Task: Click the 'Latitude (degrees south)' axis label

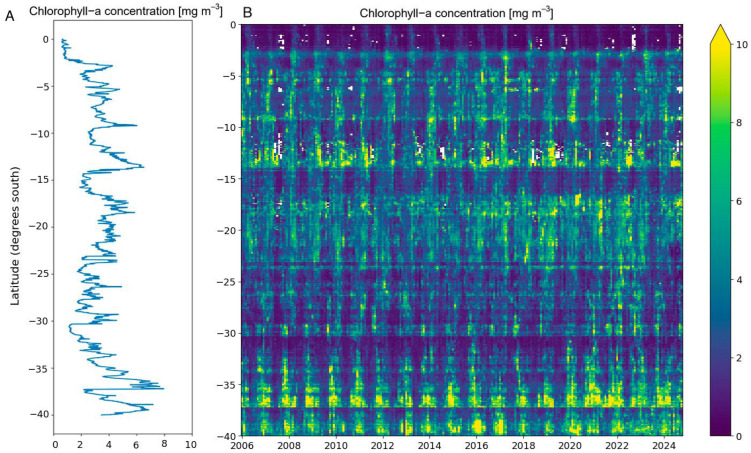Action: (x=15, y=236)
